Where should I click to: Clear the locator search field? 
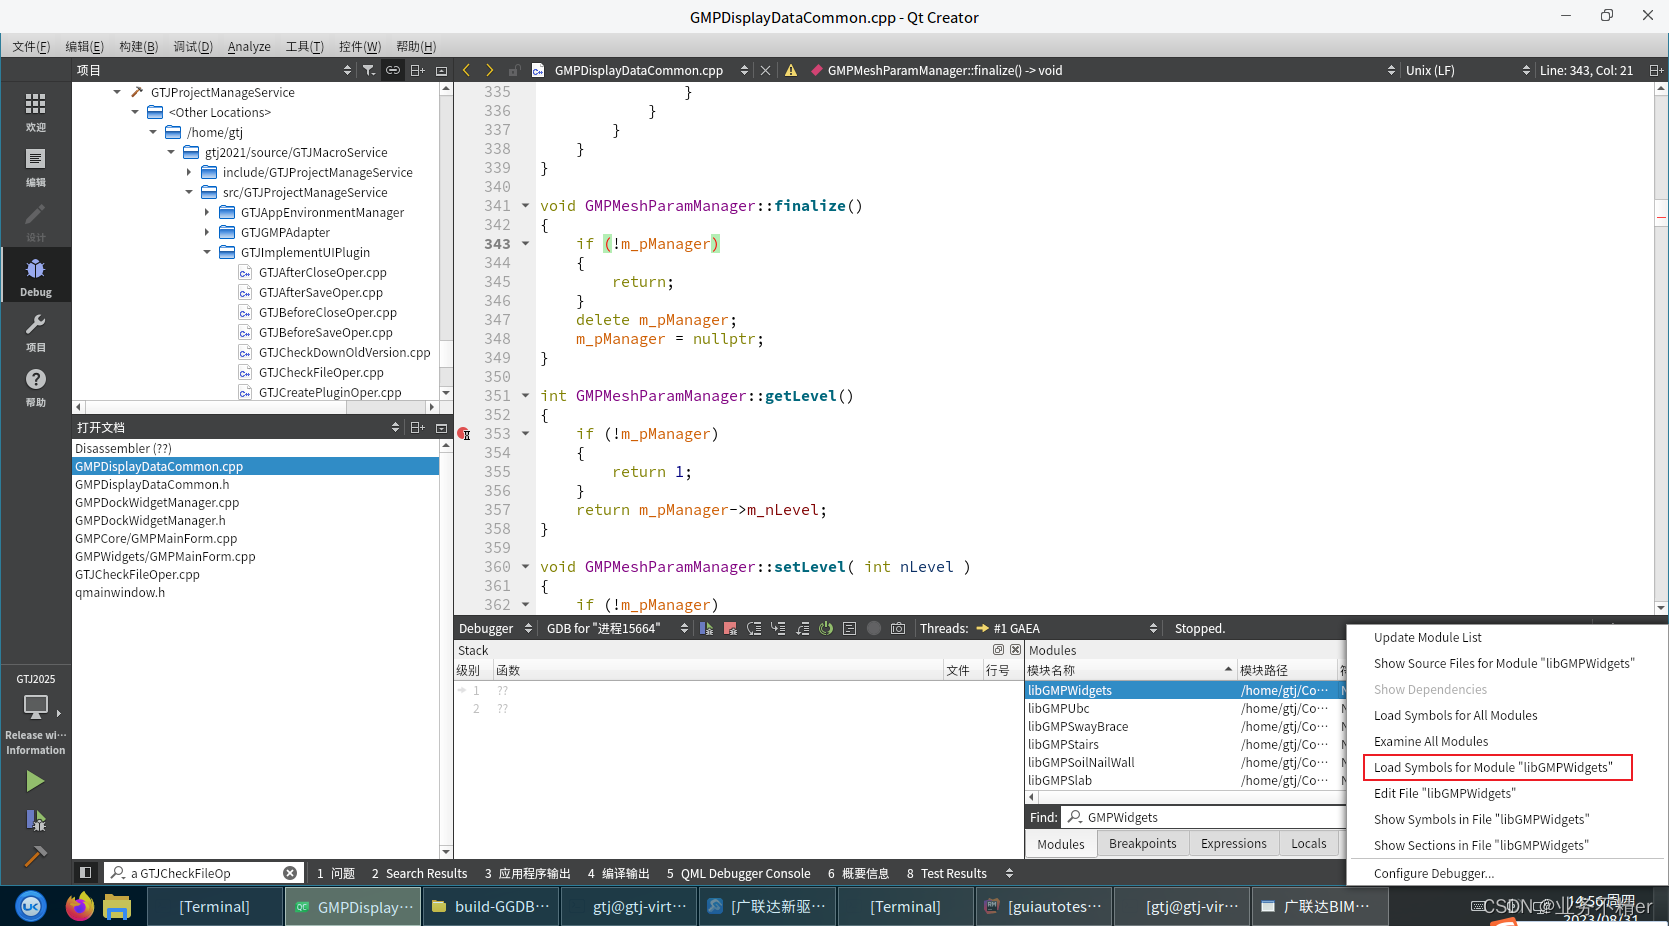pos(290,873)
